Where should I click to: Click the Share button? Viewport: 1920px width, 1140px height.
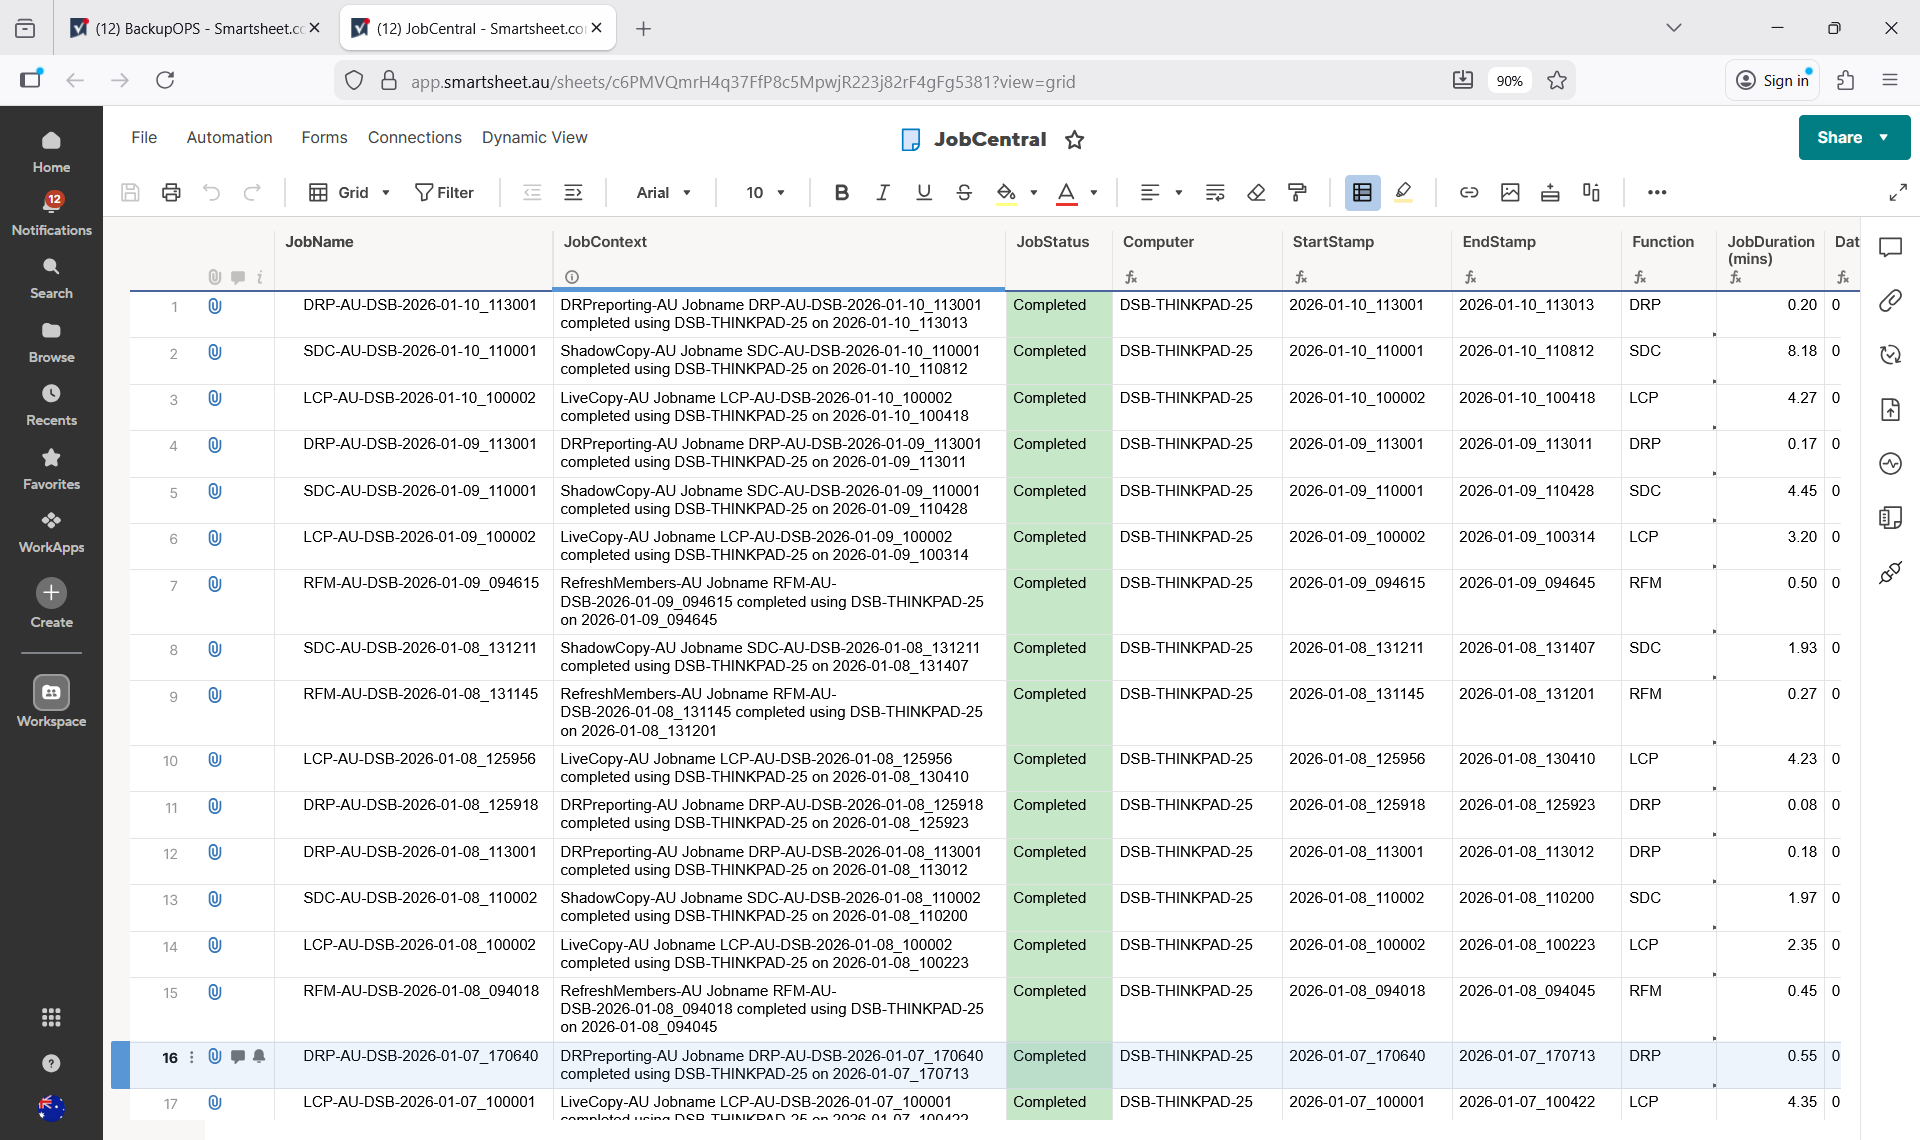pos(1840,137)
